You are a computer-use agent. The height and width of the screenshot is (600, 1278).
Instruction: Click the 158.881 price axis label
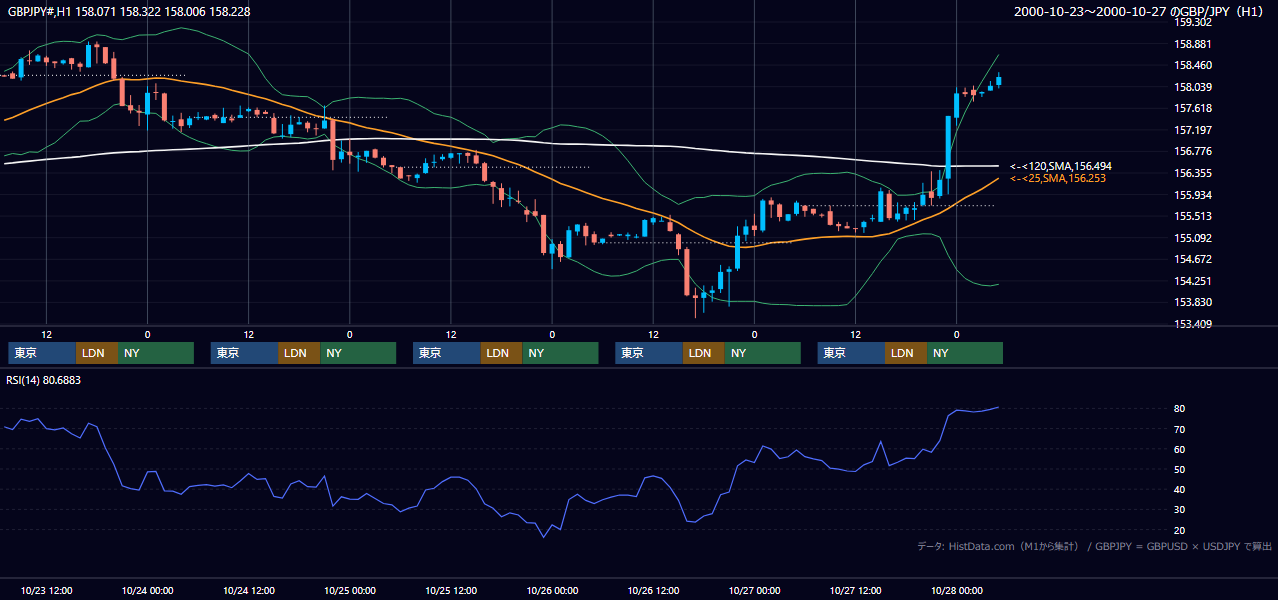(1193, 44)
